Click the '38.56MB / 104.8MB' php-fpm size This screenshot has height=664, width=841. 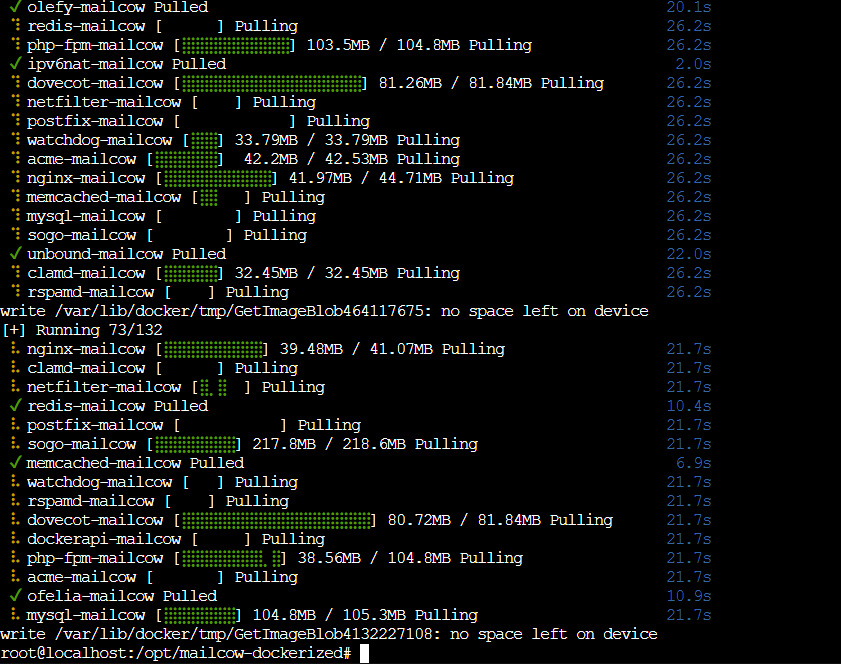(x=374, y=558)
